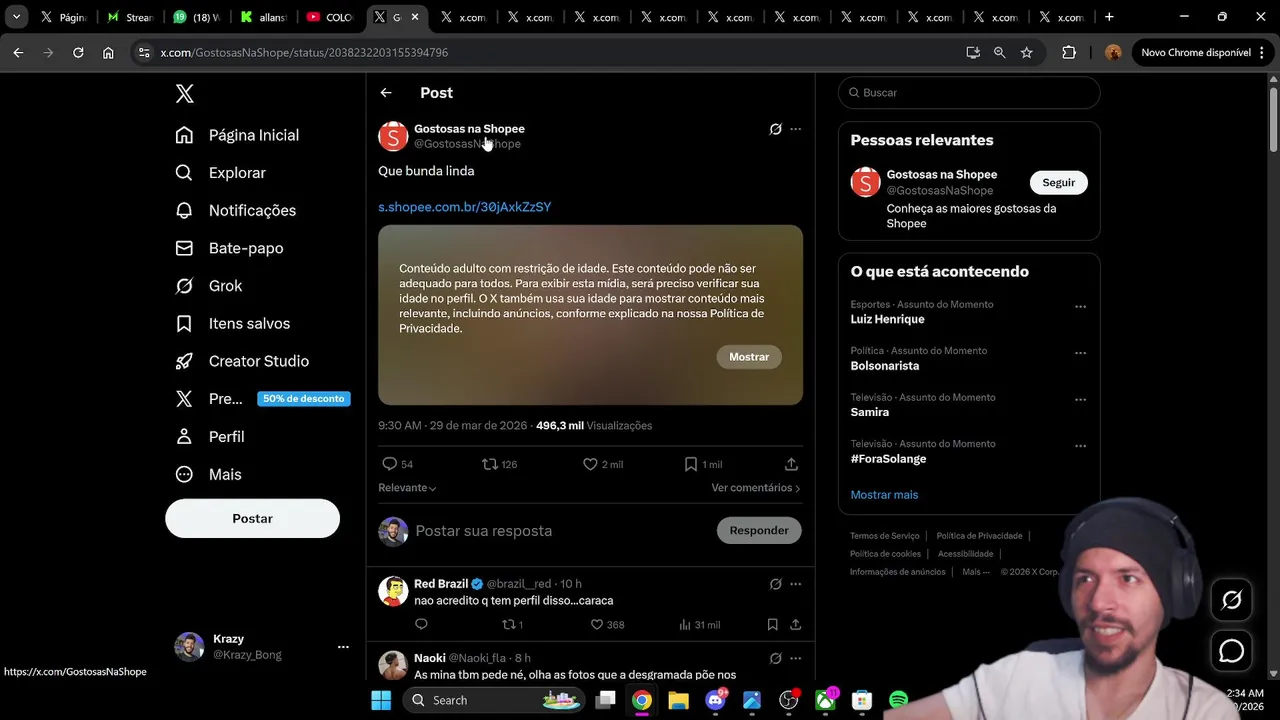Click the Responder button

[x=759, y=531]
